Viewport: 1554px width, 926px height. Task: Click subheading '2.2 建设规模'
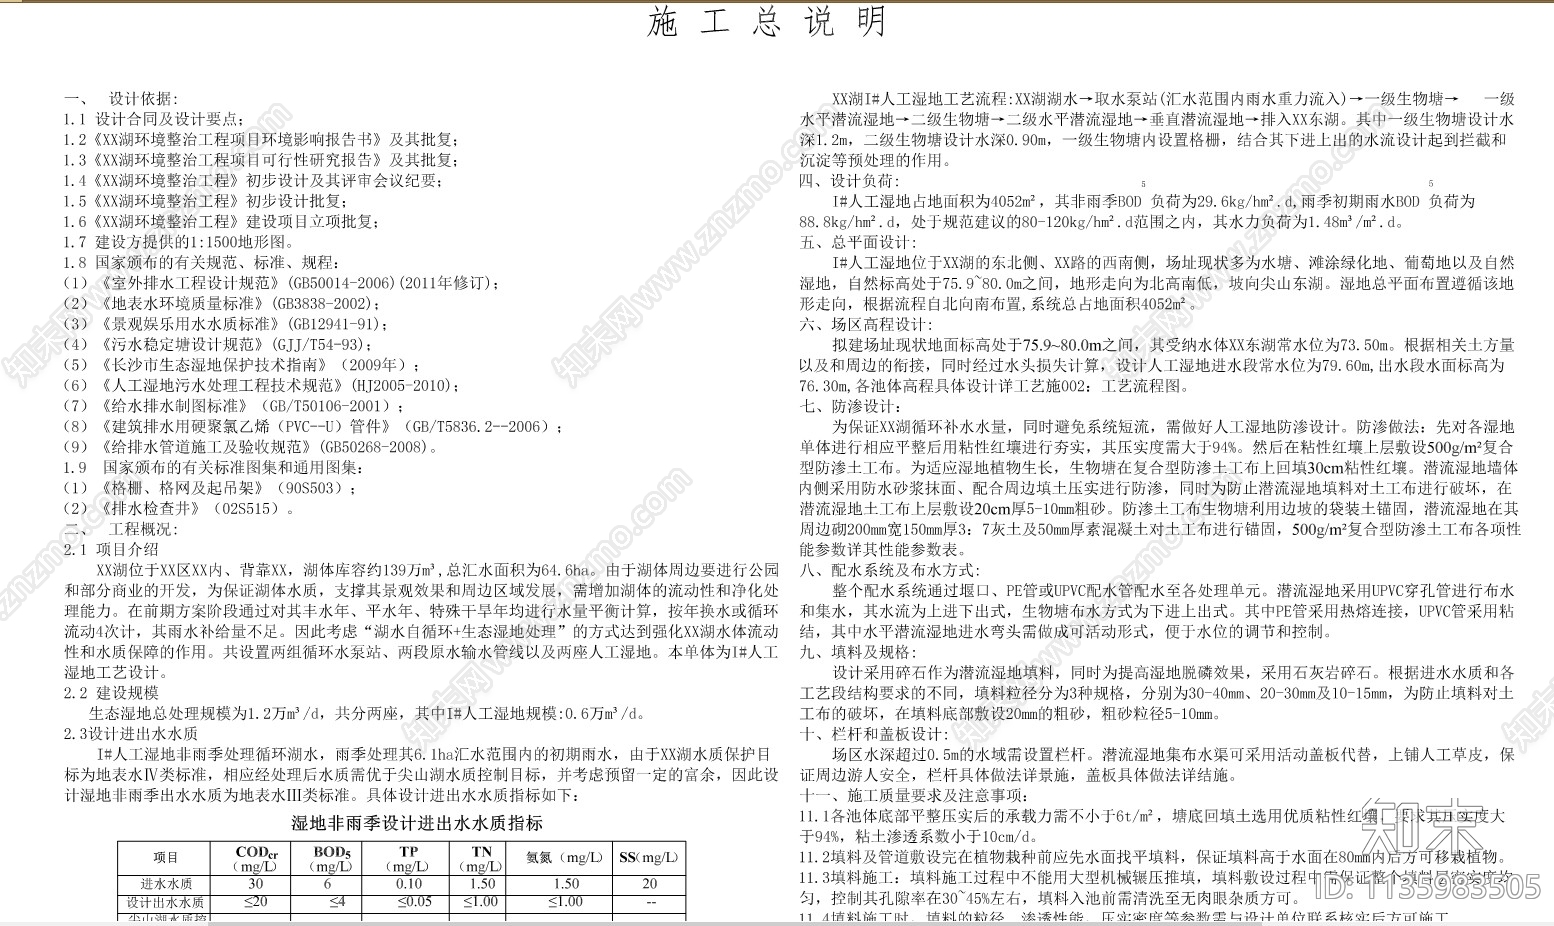(111, 692)
